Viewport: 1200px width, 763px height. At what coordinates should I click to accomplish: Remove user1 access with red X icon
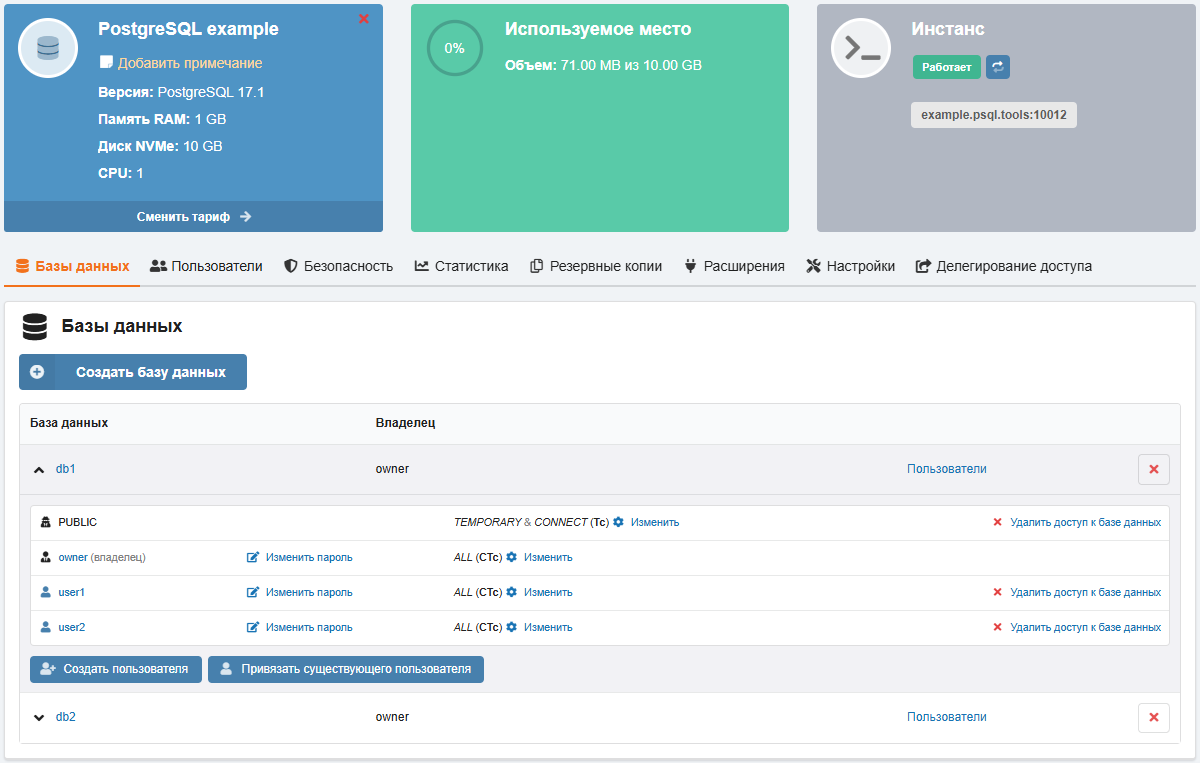coord(997,591)
